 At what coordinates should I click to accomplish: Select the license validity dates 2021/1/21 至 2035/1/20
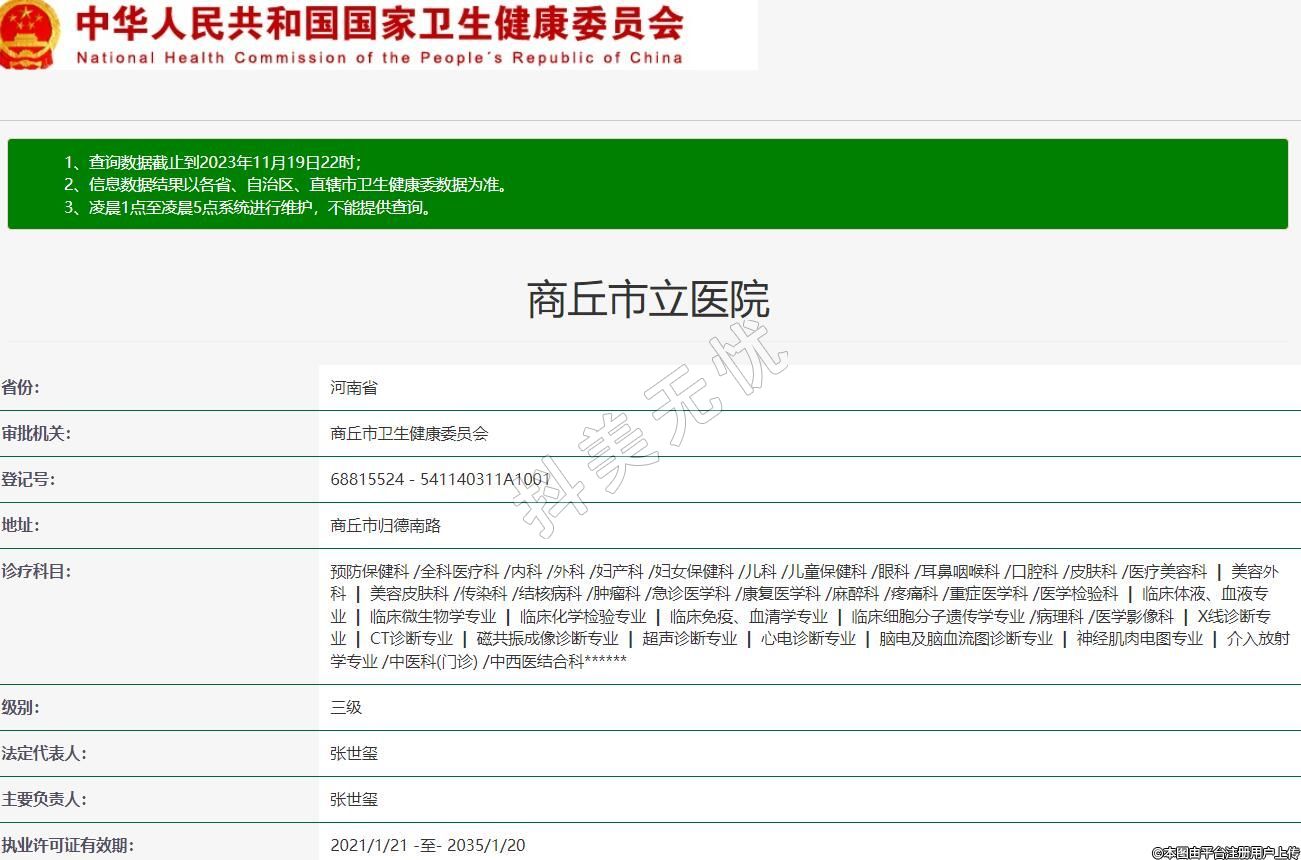click(427, 846)
